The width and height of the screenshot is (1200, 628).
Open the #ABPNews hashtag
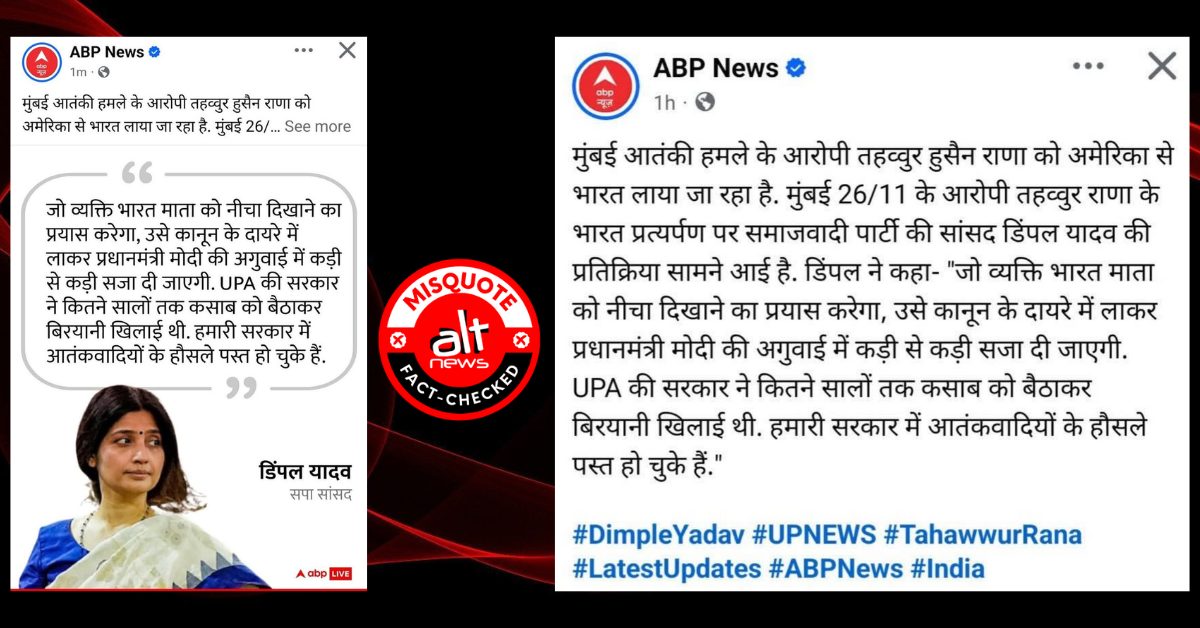point(836,569)
